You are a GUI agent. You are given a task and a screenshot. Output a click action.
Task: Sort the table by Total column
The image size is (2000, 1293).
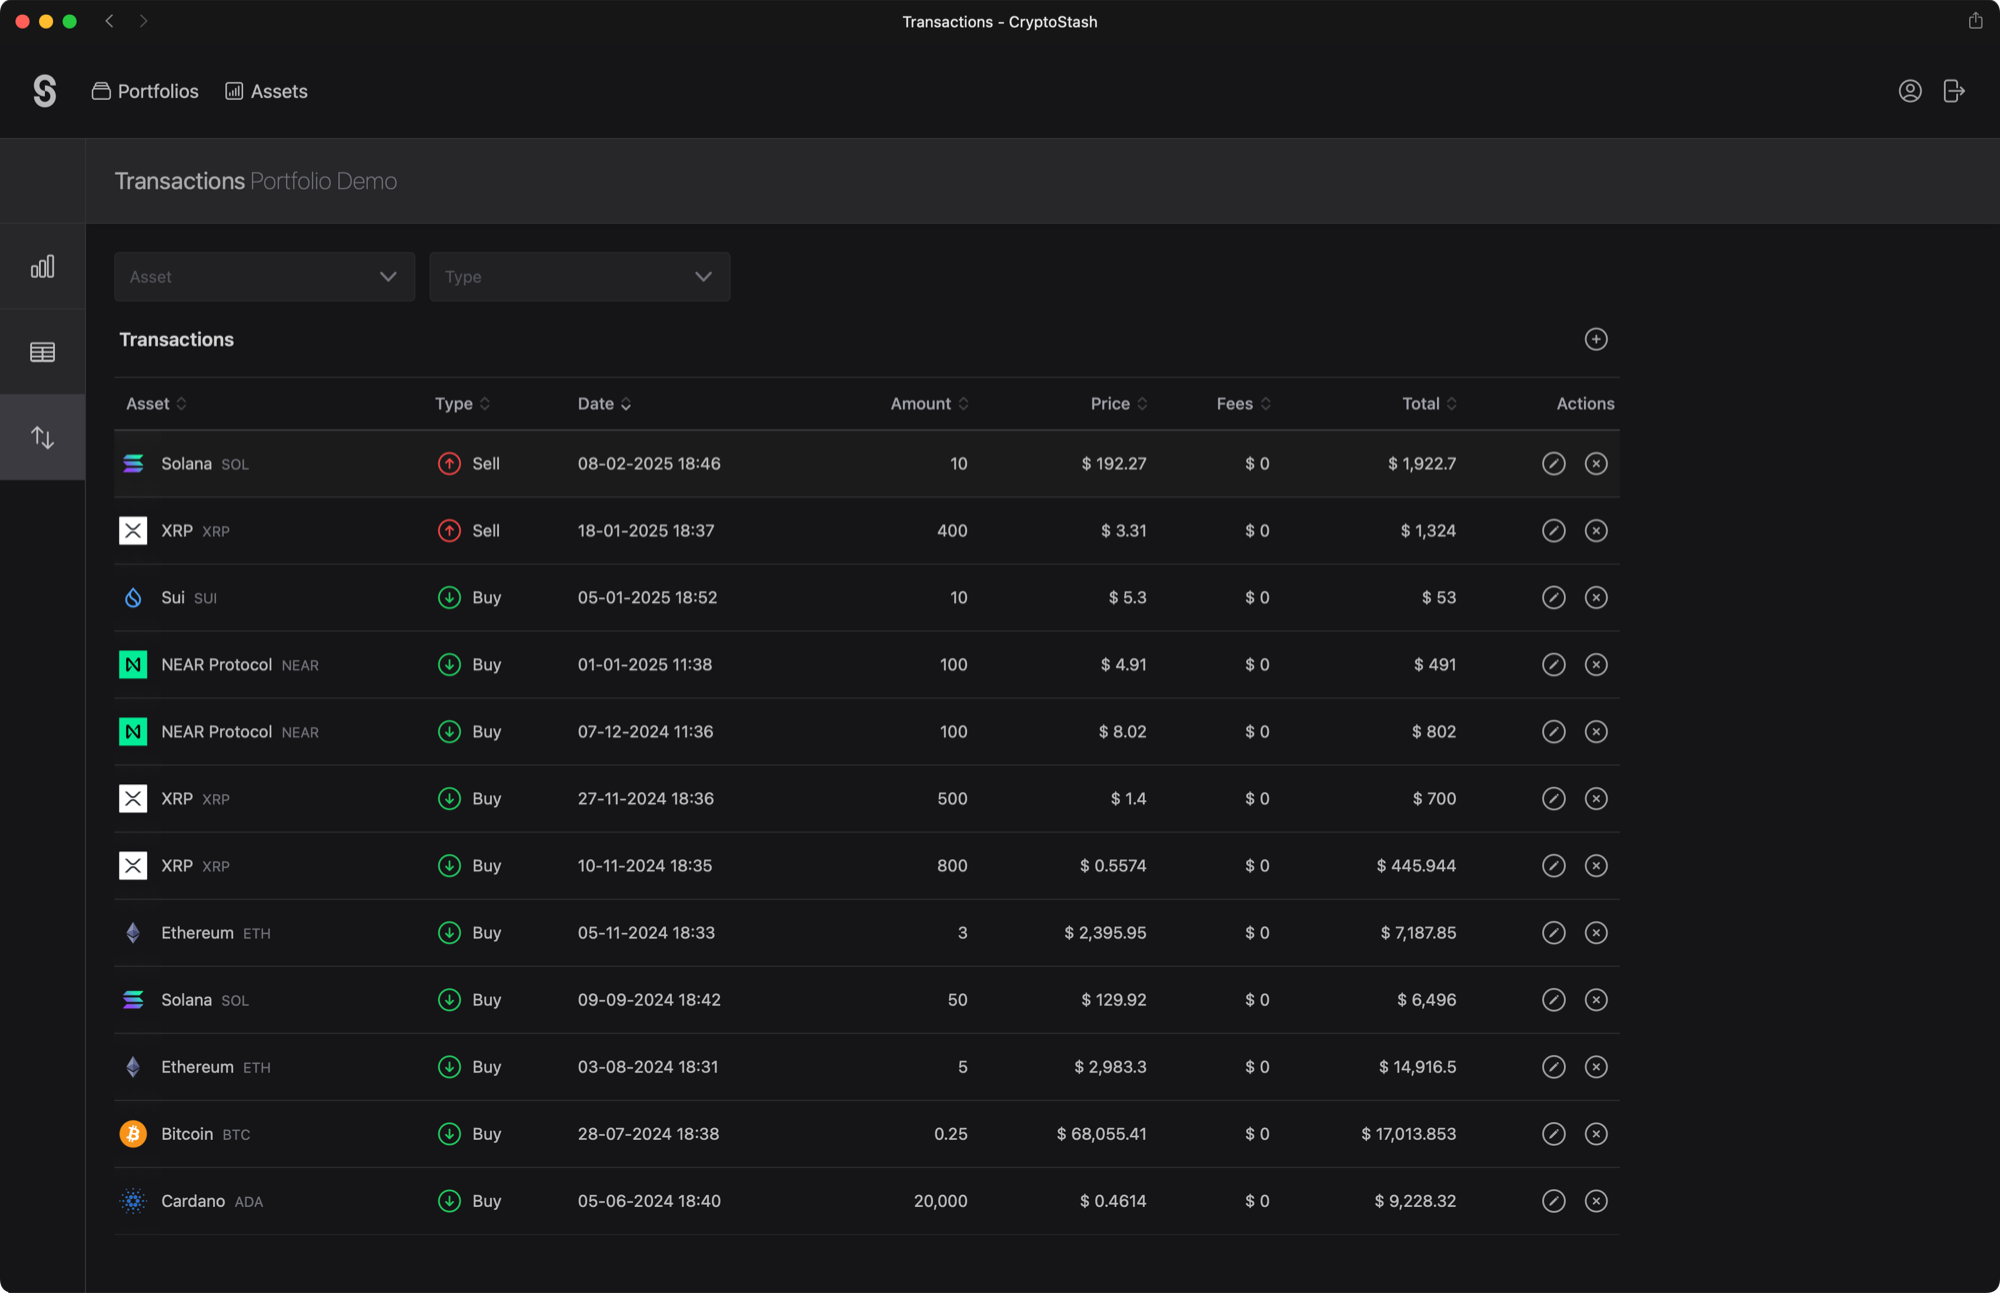coord(1428,403)
